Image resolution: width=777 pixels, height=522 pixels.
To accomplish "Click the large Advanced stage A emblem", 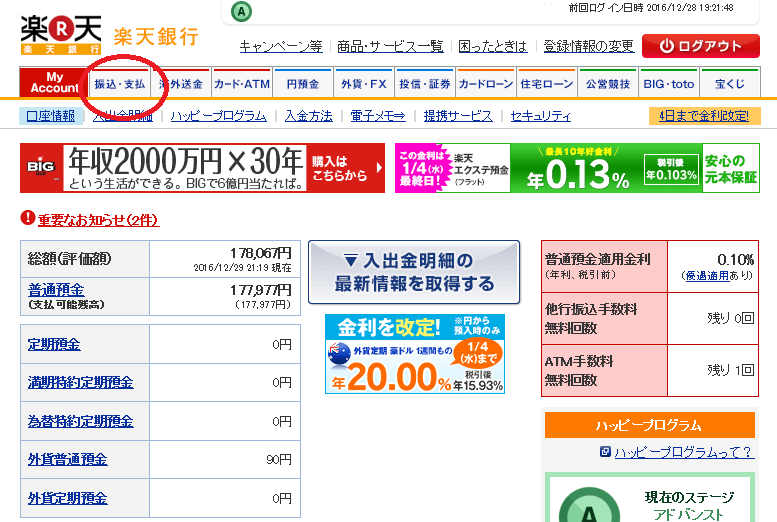I will coord(589,506).
